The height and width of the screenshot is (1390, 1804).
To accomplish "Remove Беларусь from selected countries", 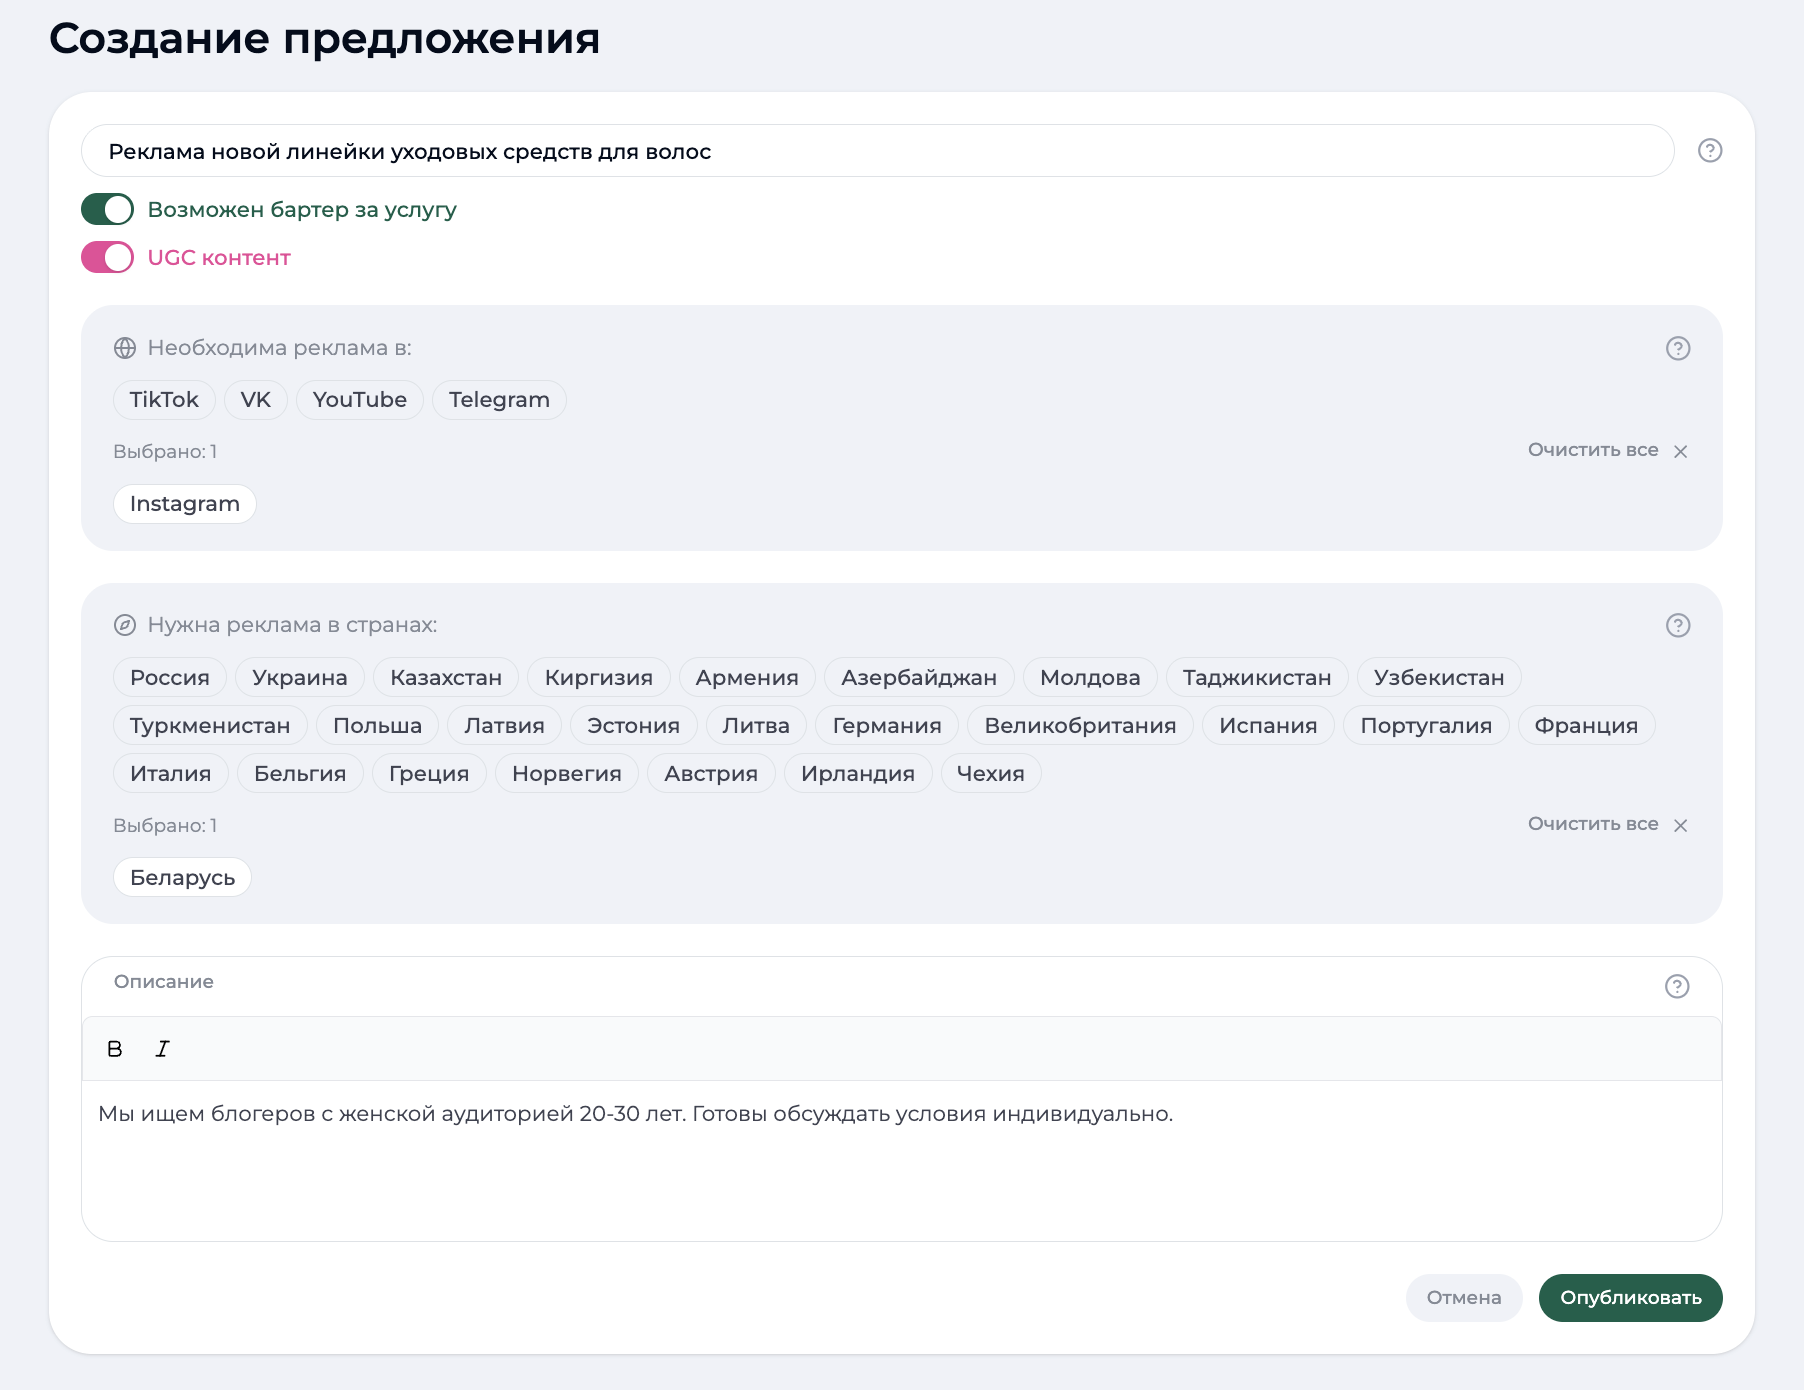I will [181, 877].
